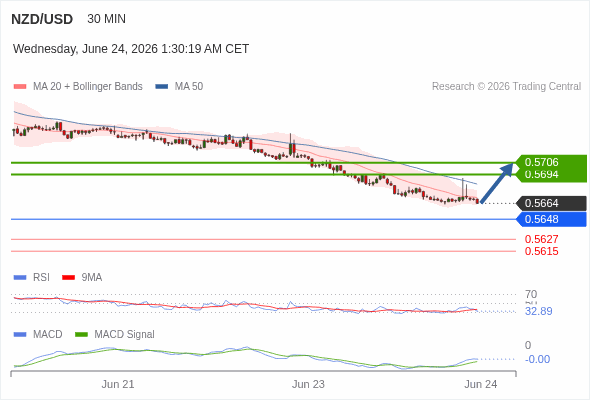
Task: Click the Jun 23 date axis label
Action: (x=308, y=384)
